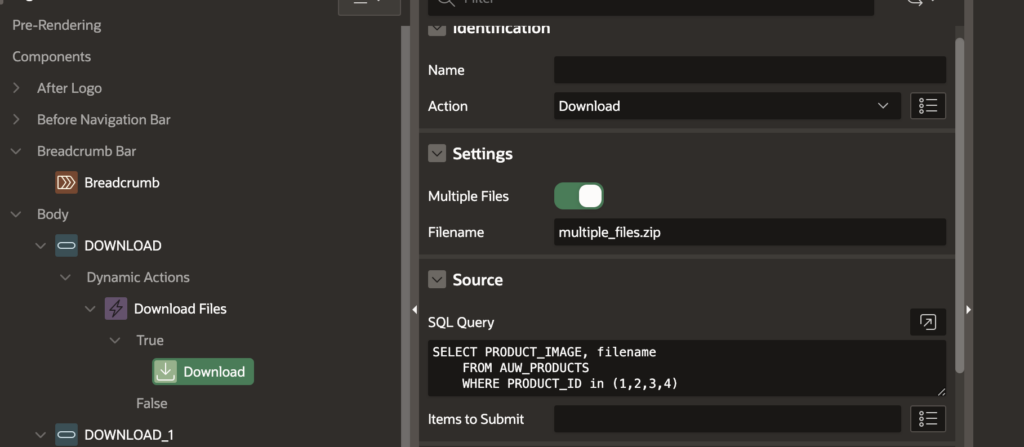Image resolution: width=1024 pixels, height=447 pixels.
Task: Toggle the Multiple Files switch off
Action: tap(579, 196)
